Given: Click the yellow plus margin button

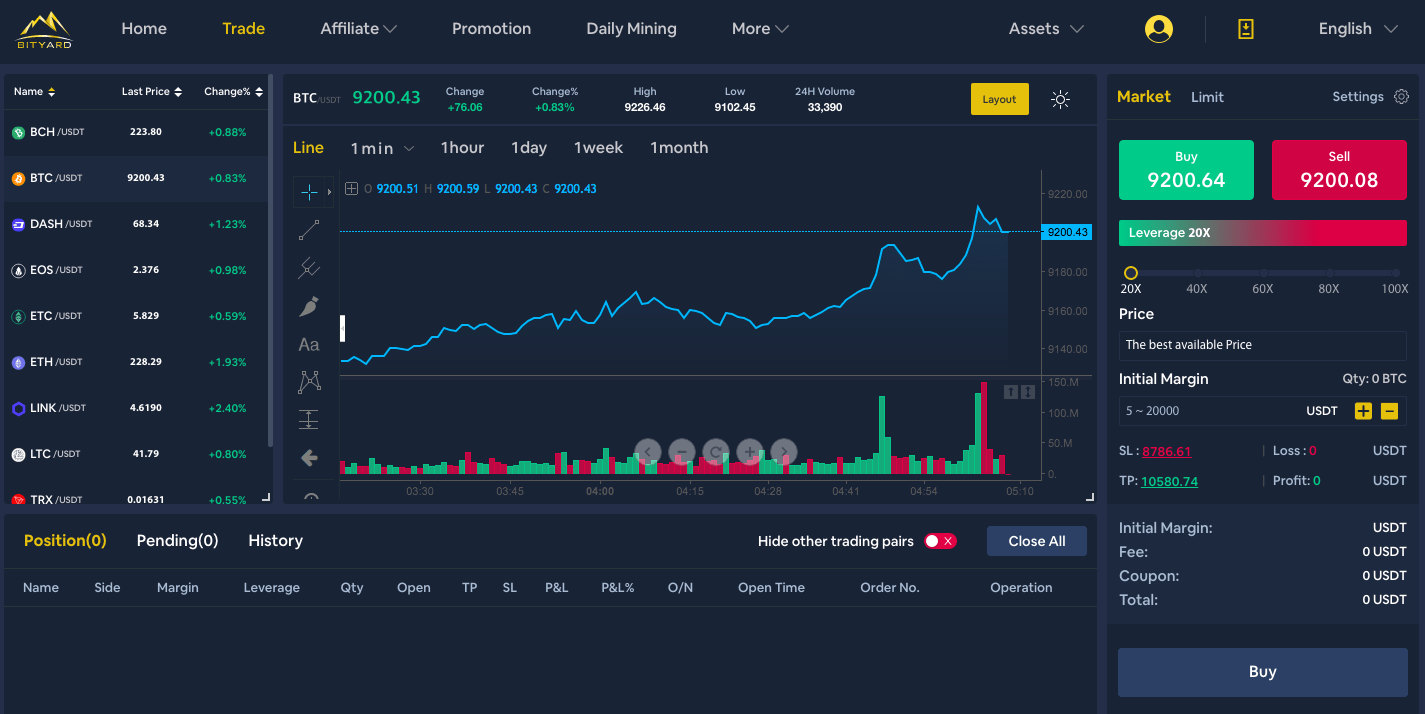Looking at the screenshot, I should coord(1363,411).
